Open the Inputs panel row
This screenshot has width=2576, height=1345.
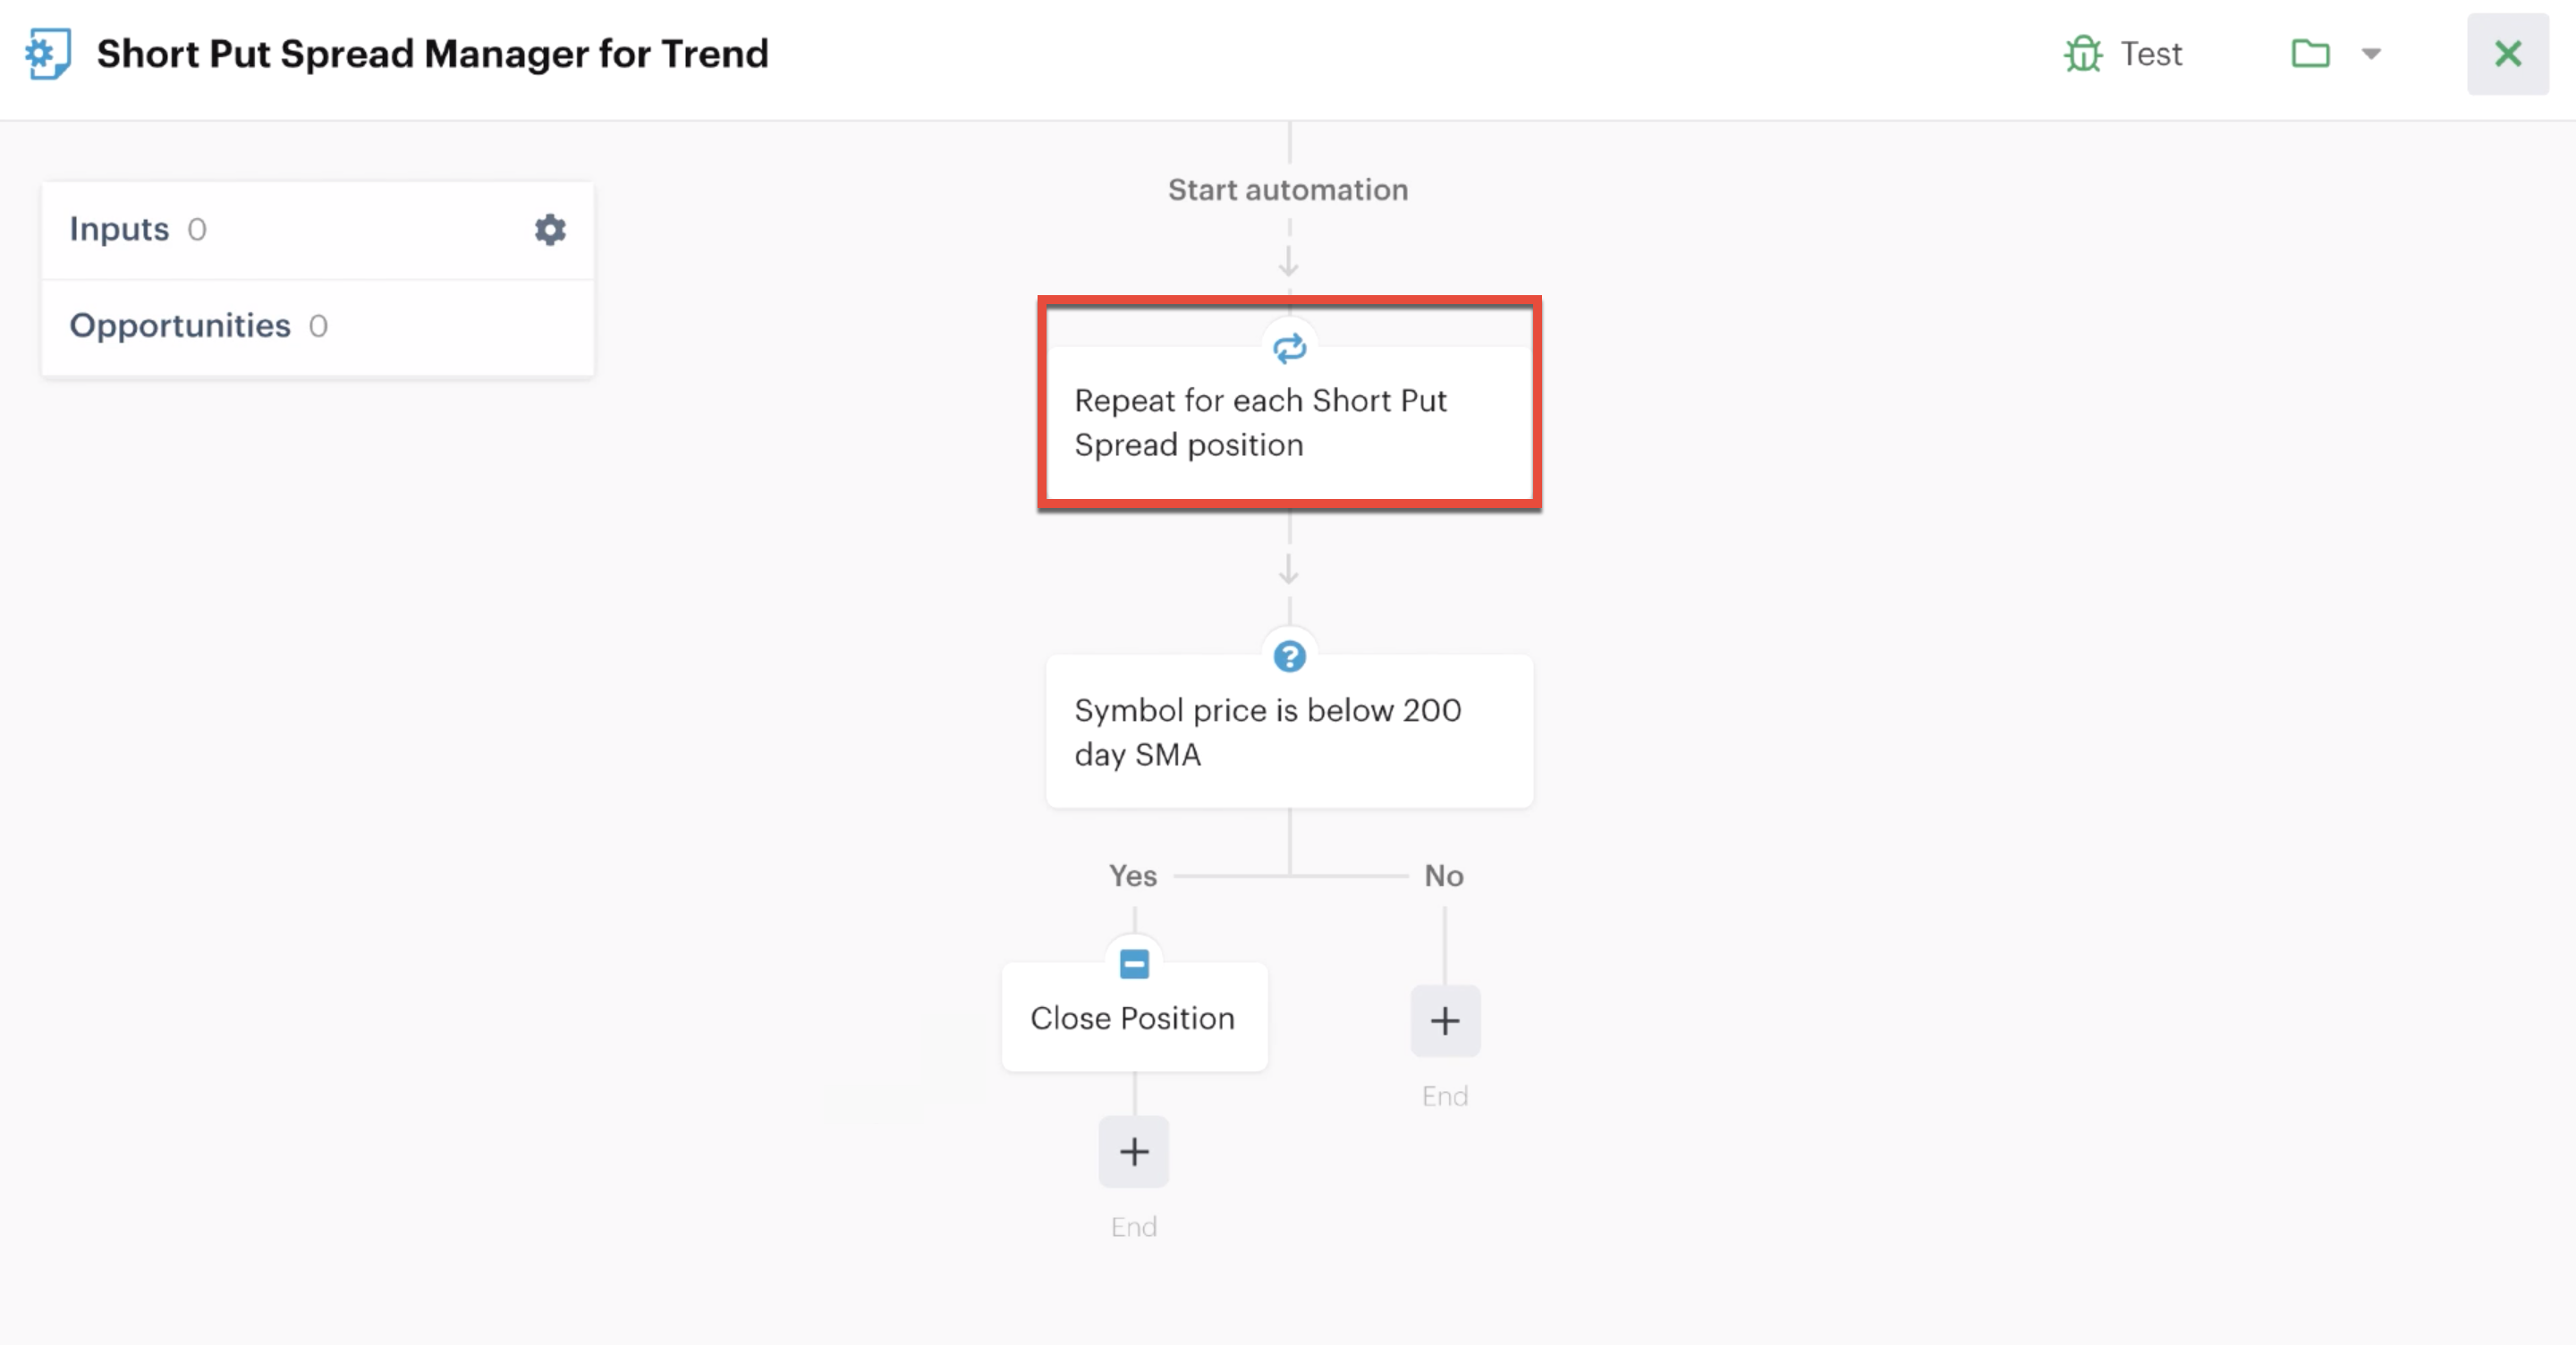[318, 230]
